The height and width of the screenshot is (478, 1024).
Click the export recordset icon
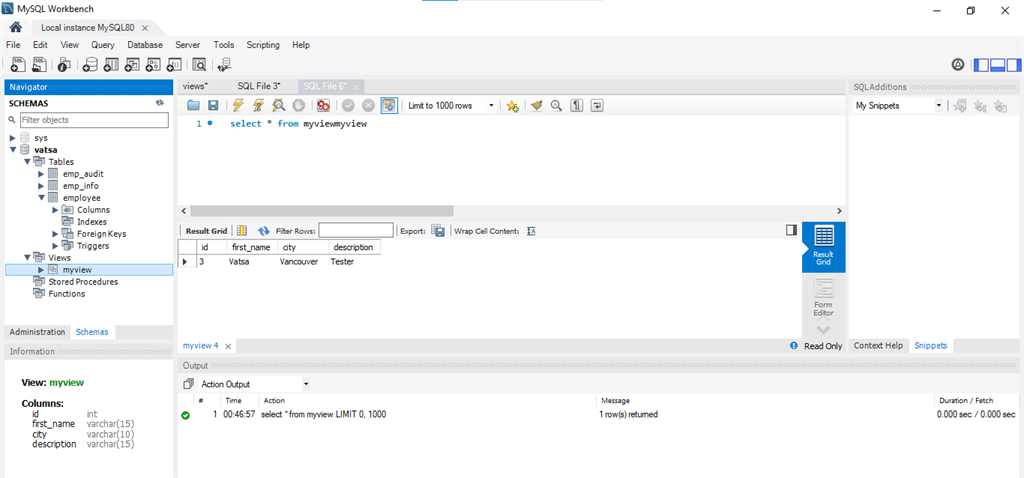pyautogui.click(x=438, y=231)
